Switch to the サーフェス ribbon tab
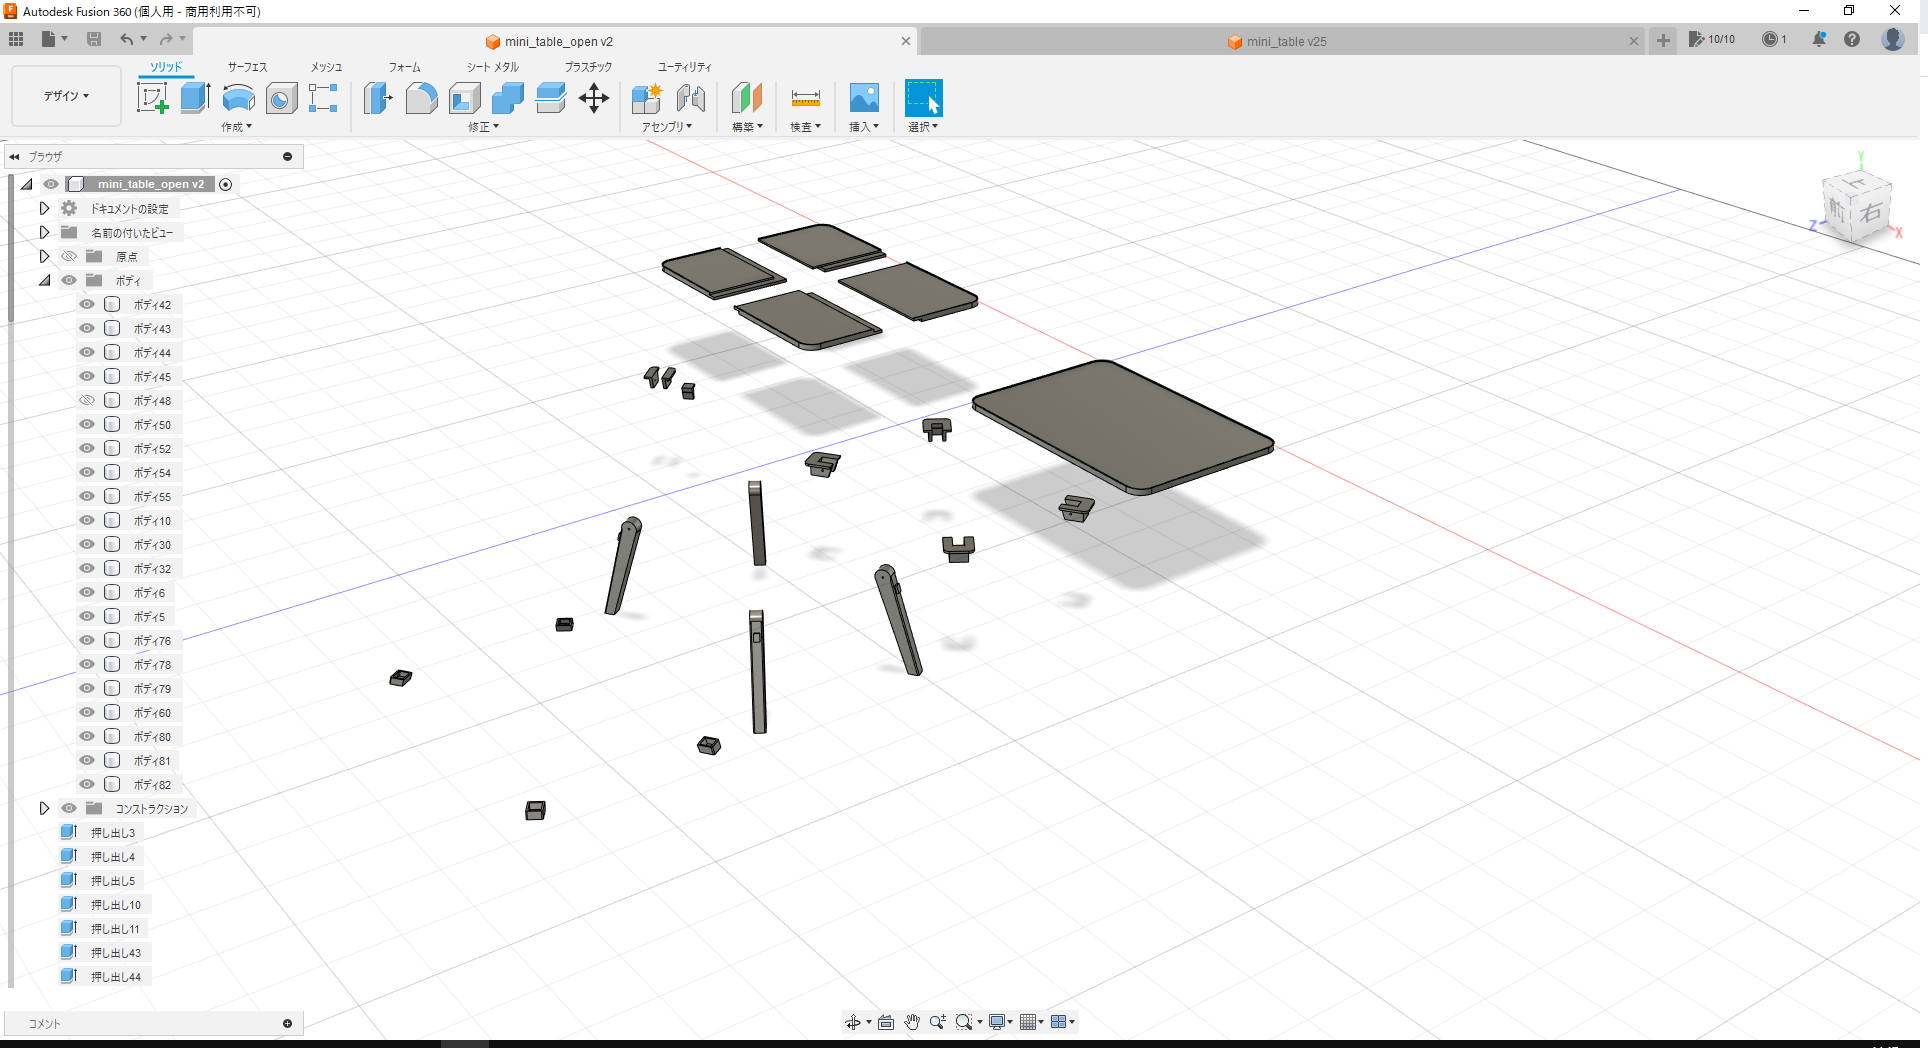1928x1048 pixels. (x=246, y=67)
